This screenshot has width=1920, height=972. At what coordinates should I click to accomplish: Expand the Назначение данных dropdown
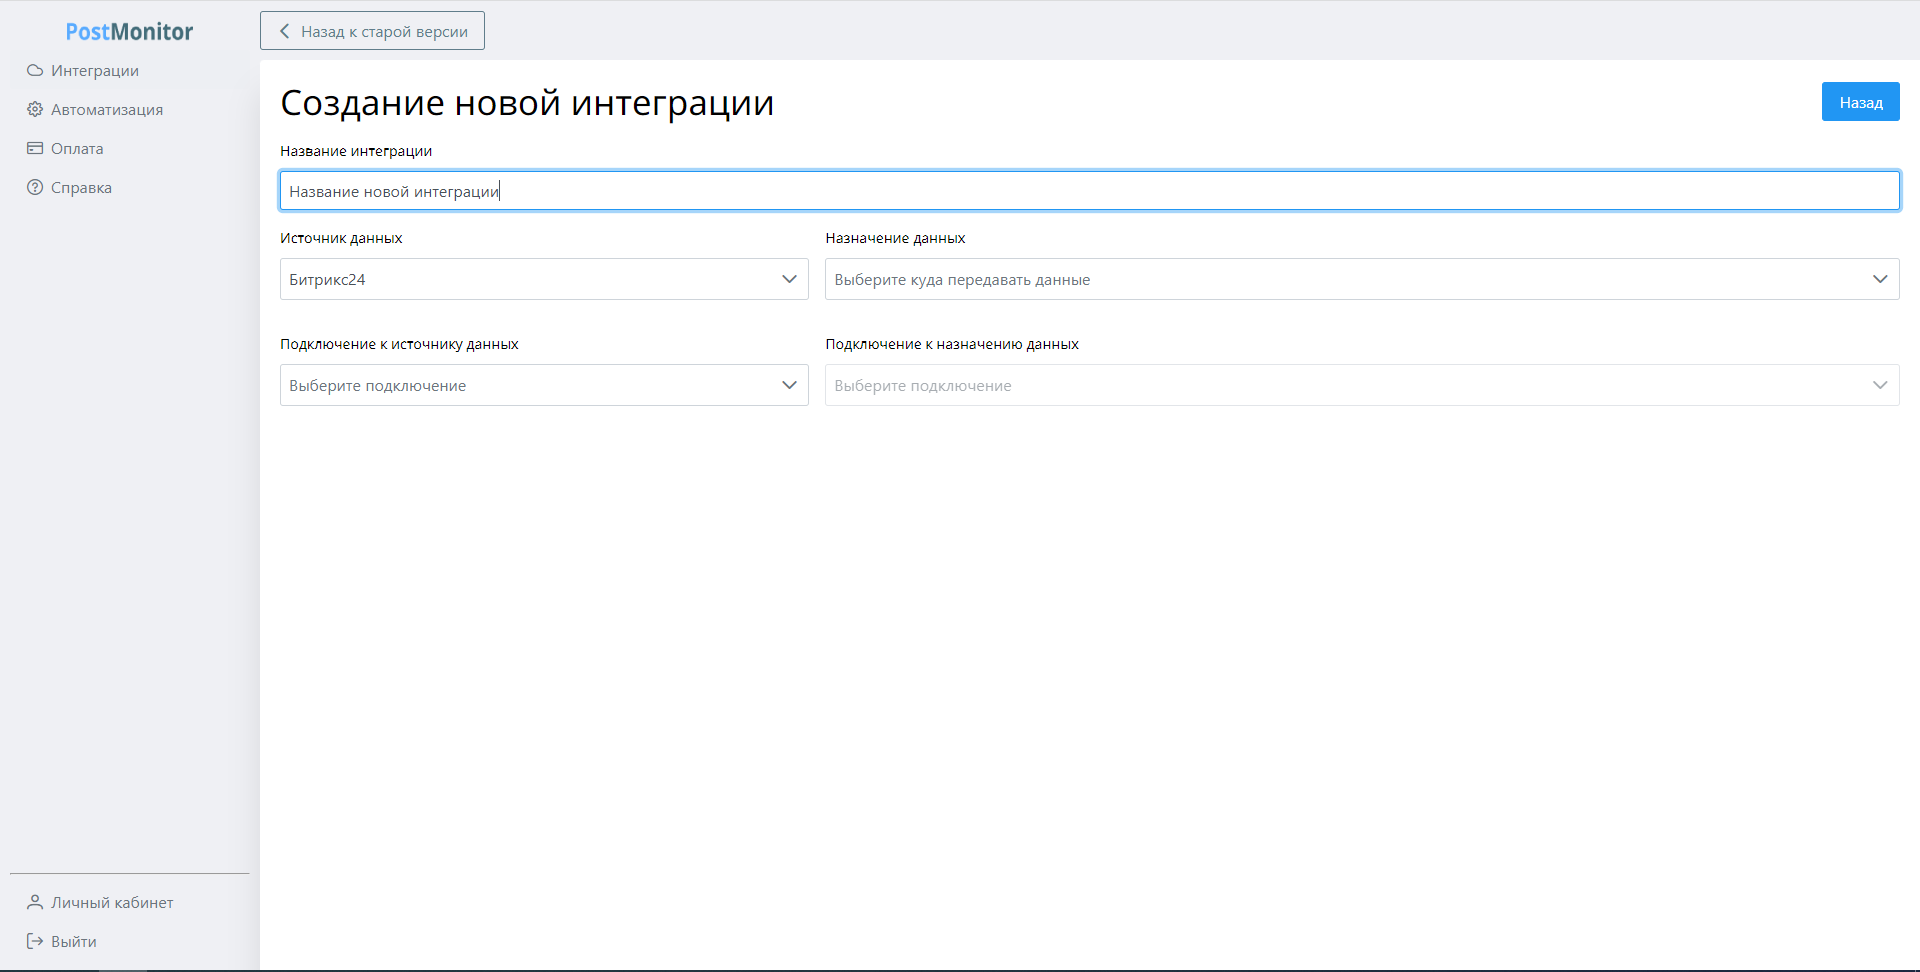click(x=1361, y=280)
